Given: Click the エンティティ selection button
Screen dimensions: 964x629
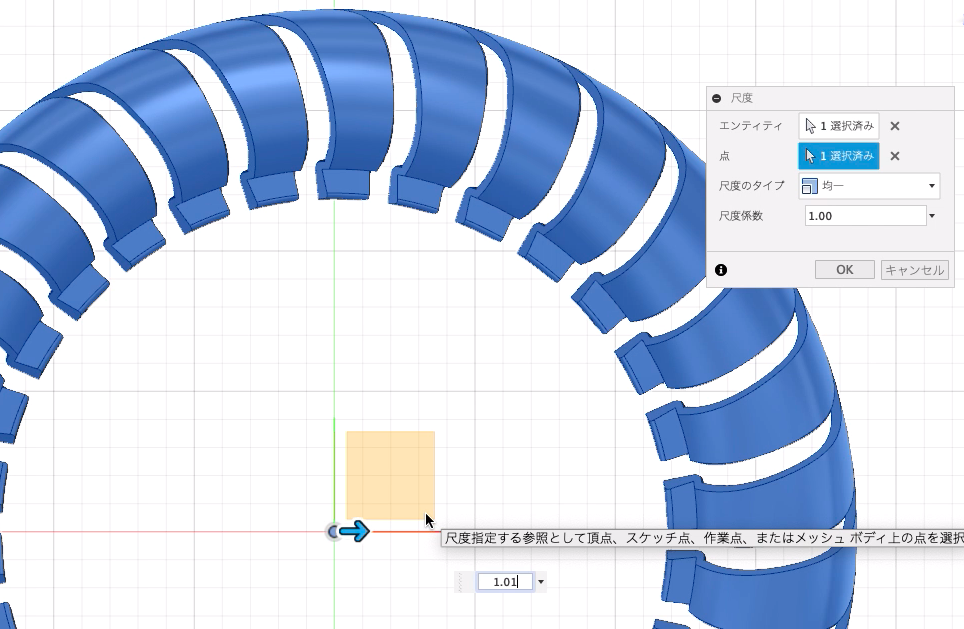Looking at the screenshot, I should (x=839, y=126).
